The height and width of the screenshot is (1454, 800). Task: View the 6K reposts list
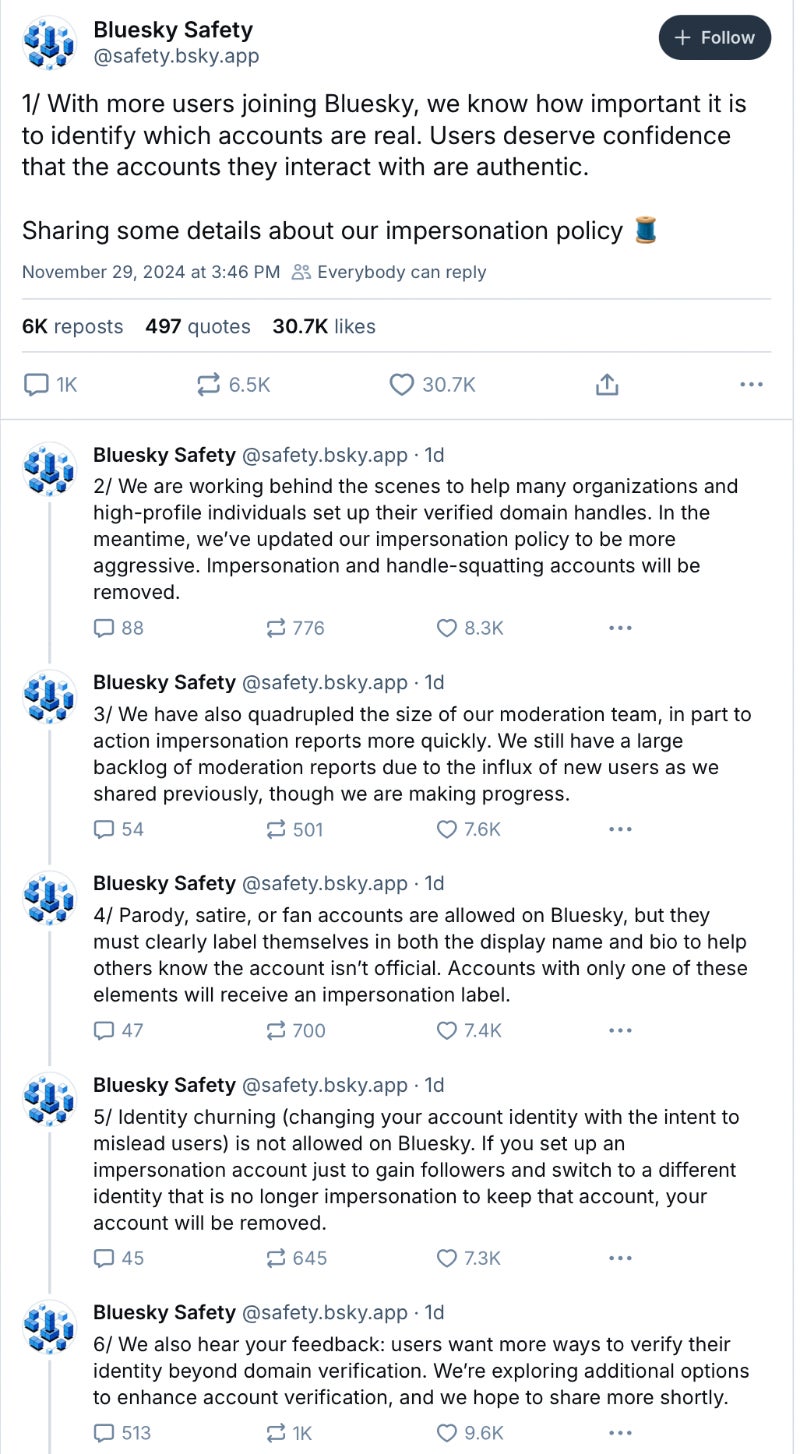click(72, 326)
